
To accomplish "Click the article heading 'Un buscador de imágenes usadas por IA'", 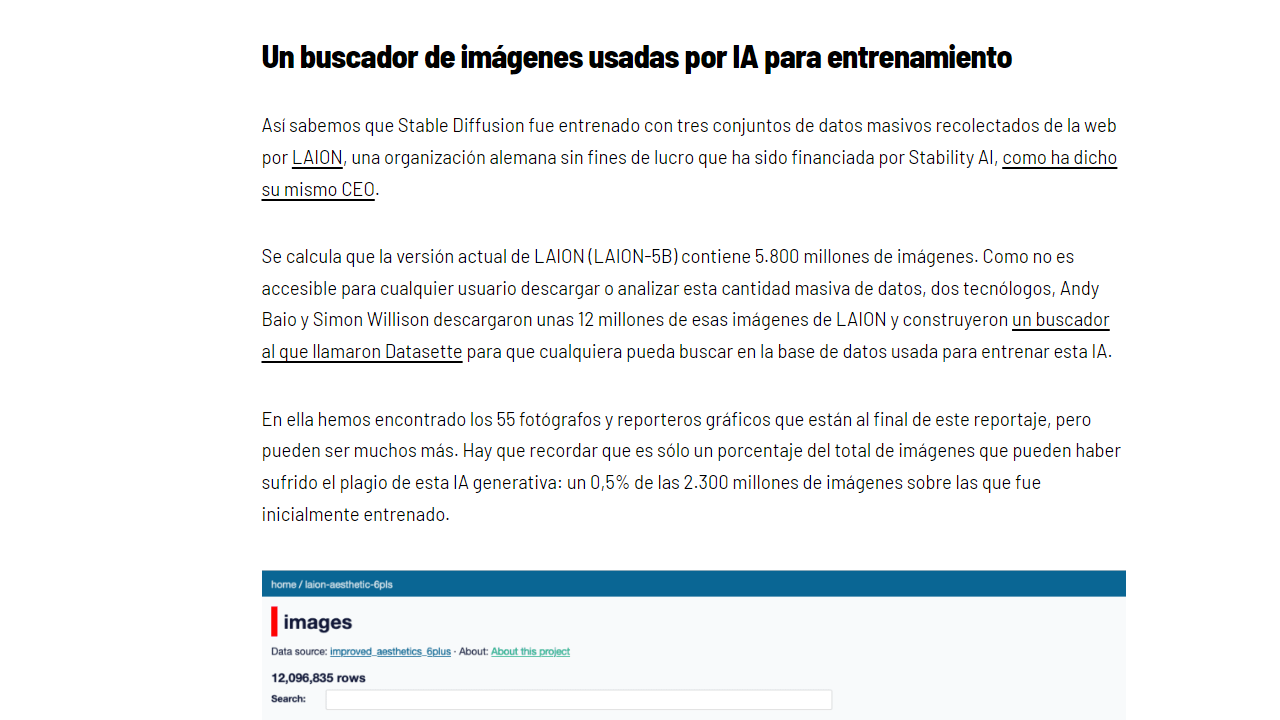I will (x=636, y=57).
